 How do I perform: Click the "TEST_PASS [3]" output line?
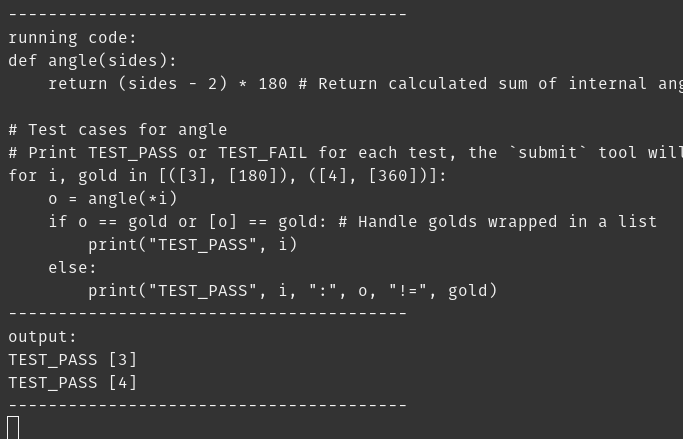pyautogui.click(x=72, y=360)
